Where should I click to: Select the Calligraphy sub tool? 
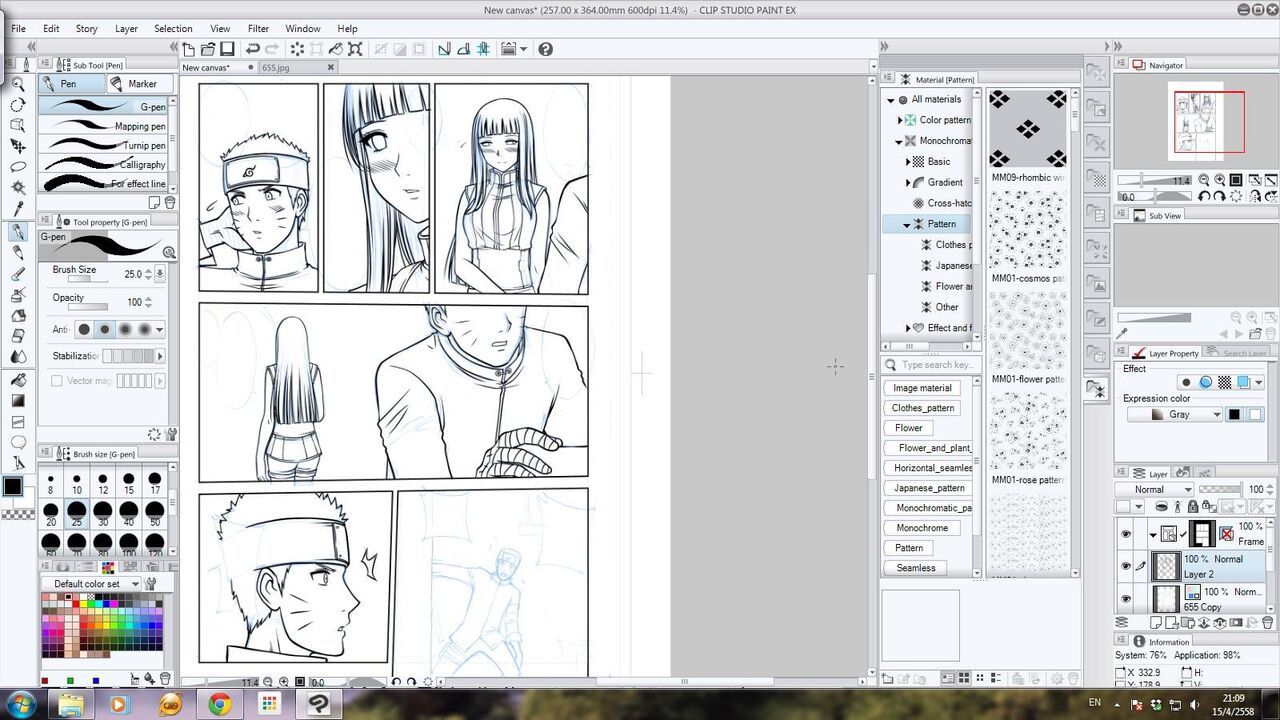tap(103, 164)
